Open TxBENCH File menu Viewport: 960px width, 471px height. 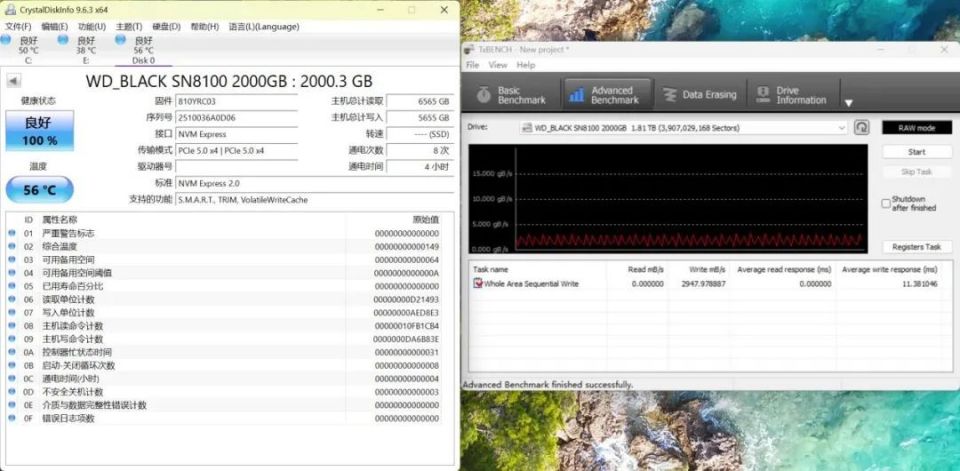(x=472, y=65)
